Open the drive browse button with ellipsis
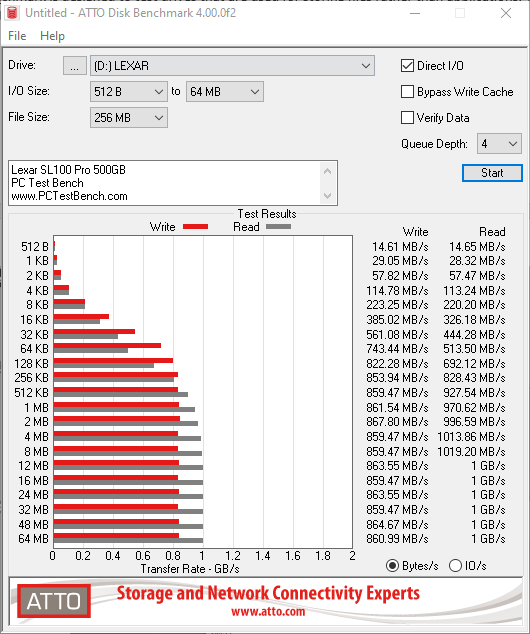 [74, 66]
